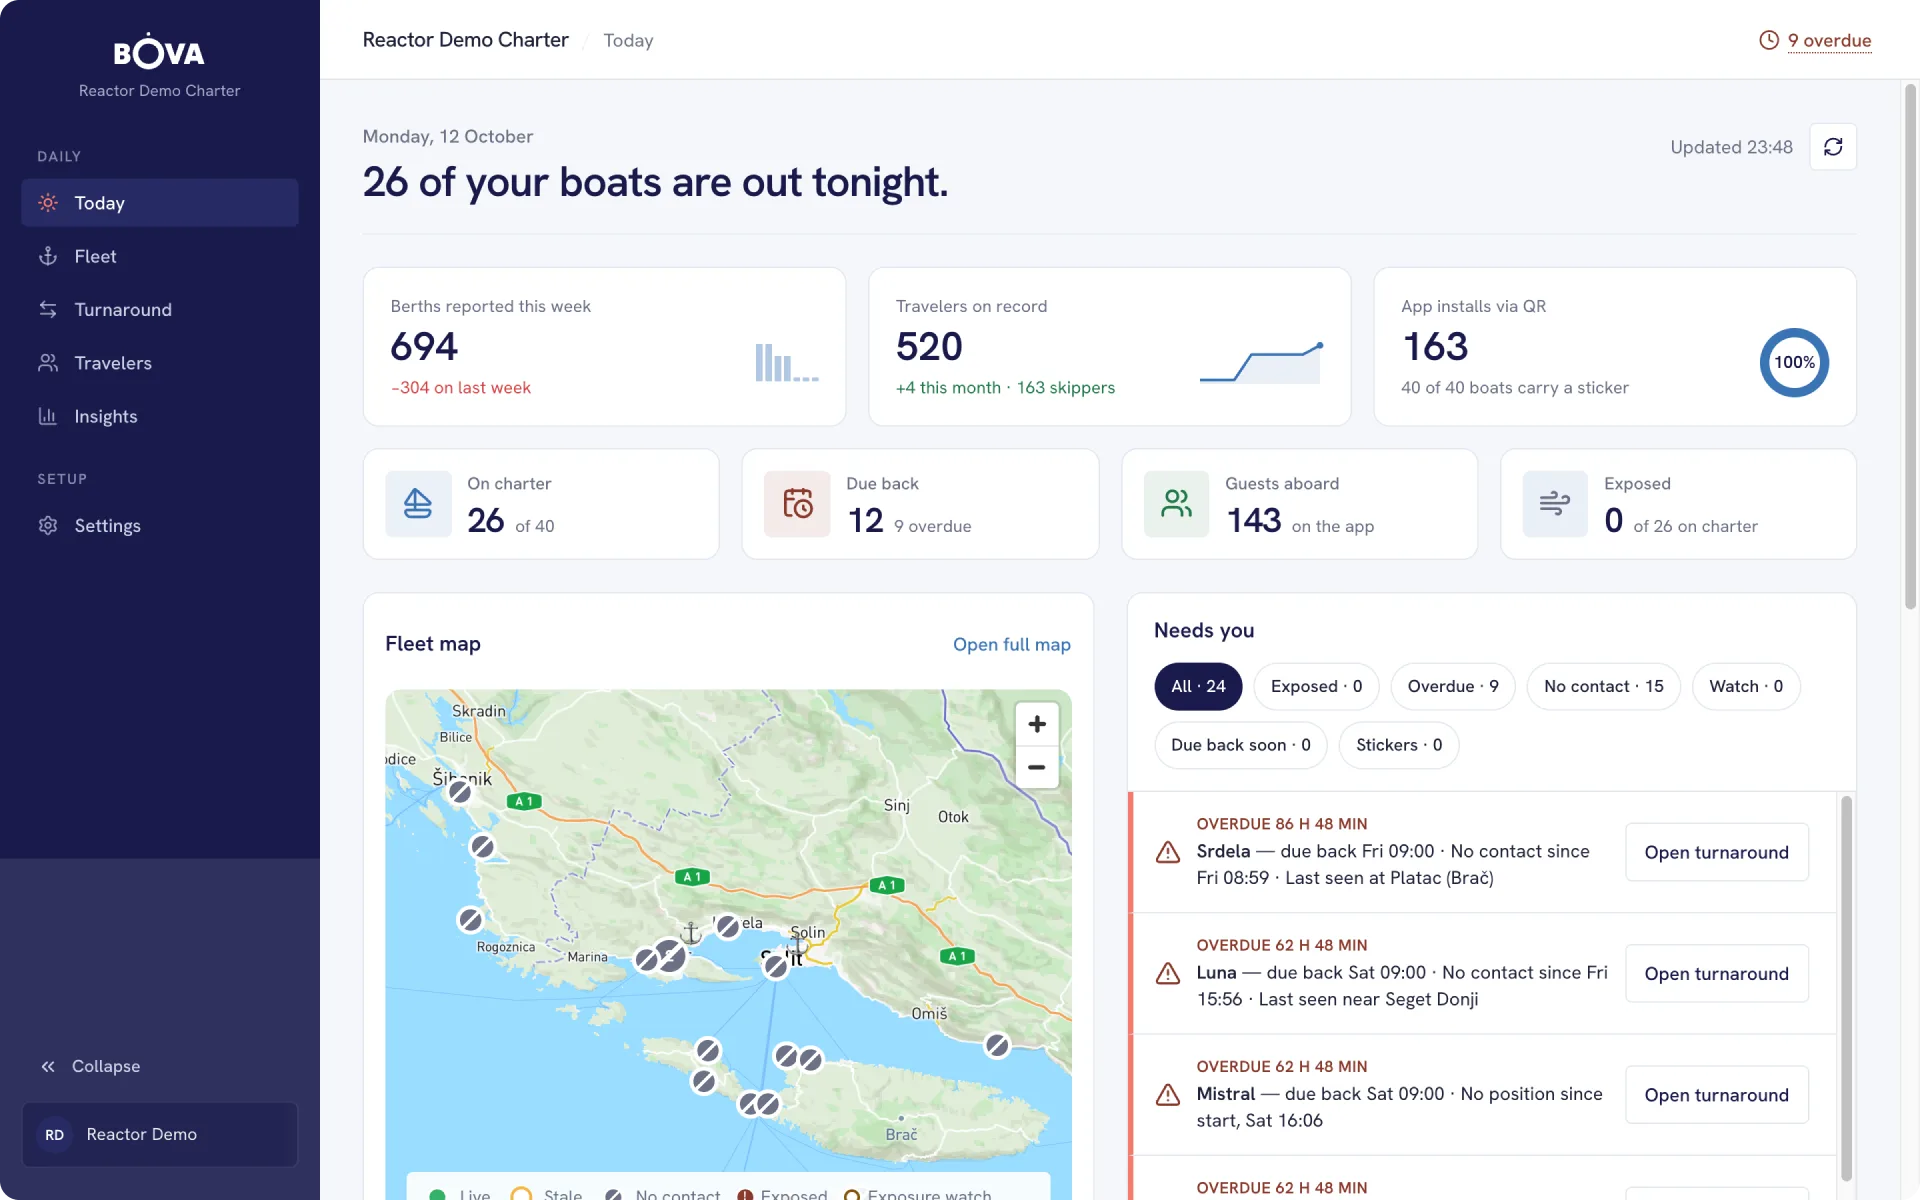The height and width of the screenshot is (1200, 1920).
Task: Click the 100% sticker progress ring
Action: [1794, 362]
